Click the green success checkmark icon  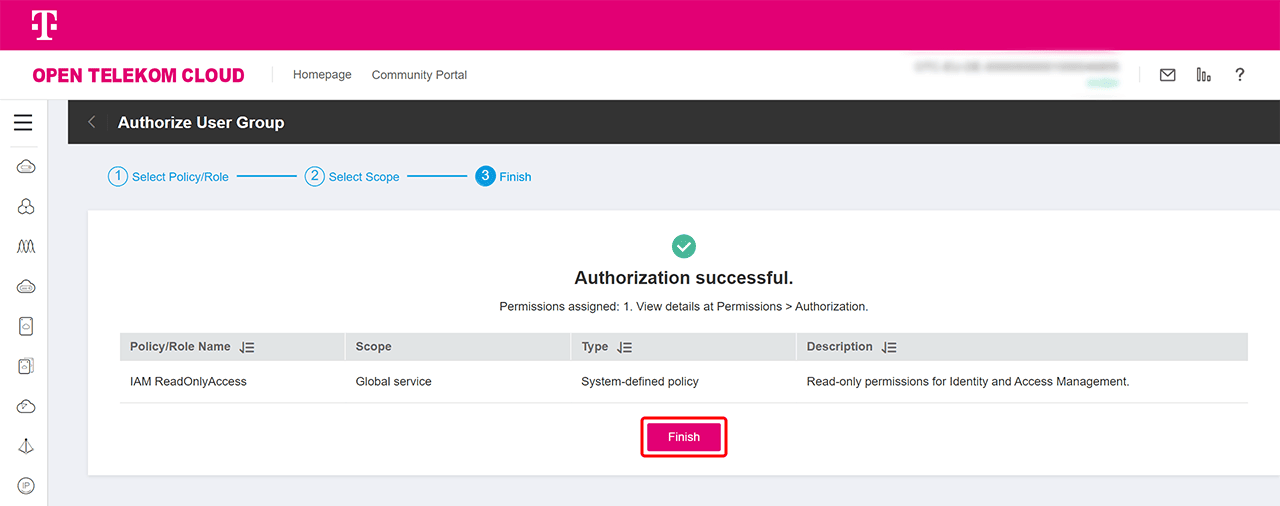684,246
